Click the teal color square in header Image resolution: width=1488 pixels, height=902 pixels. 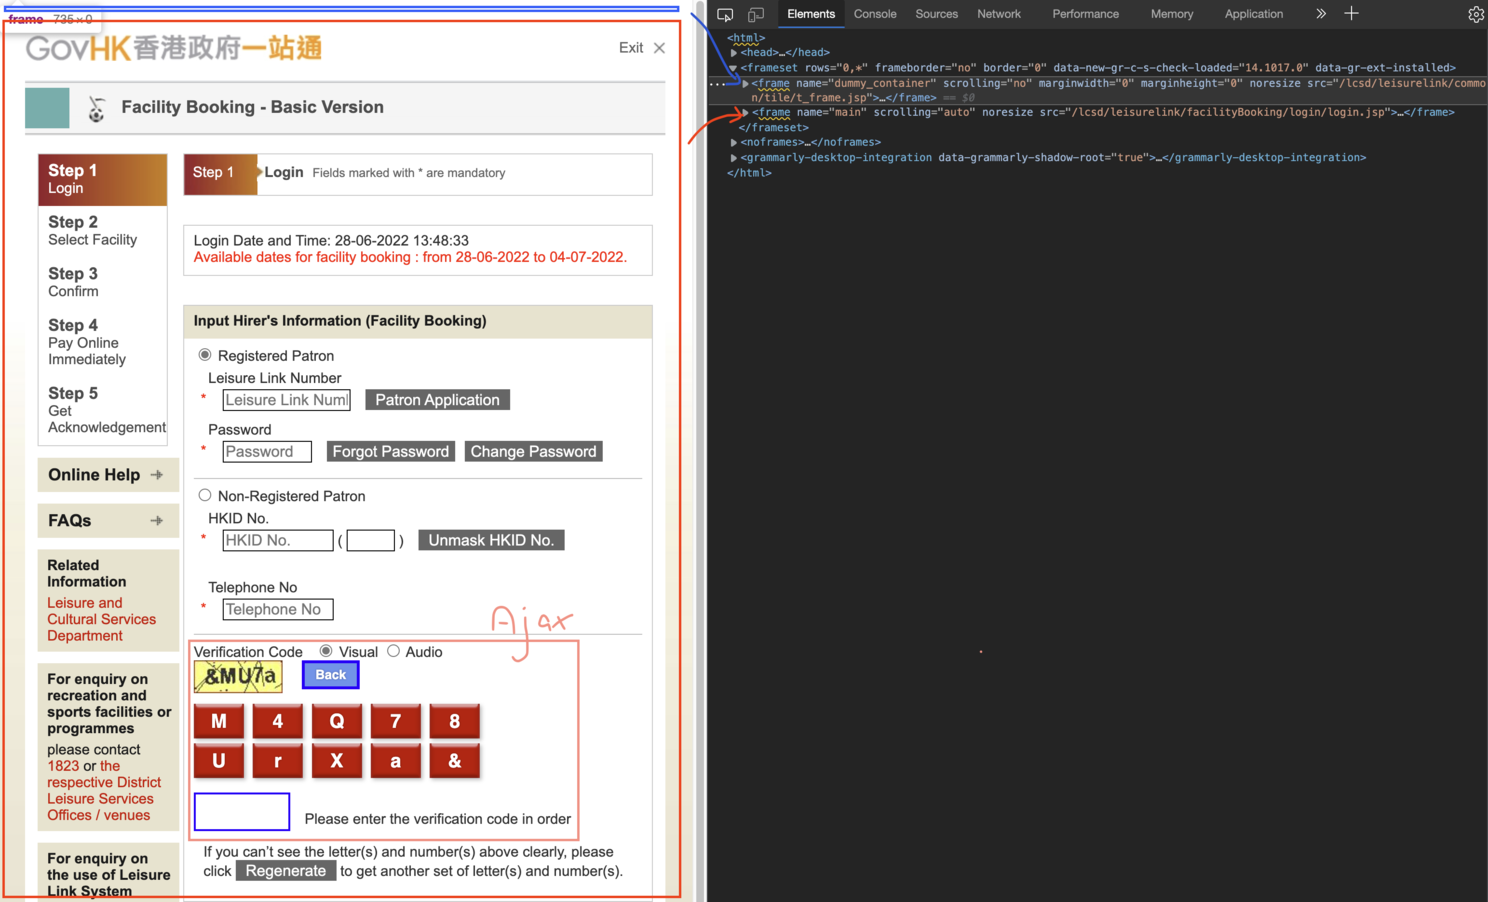(47, 108)
